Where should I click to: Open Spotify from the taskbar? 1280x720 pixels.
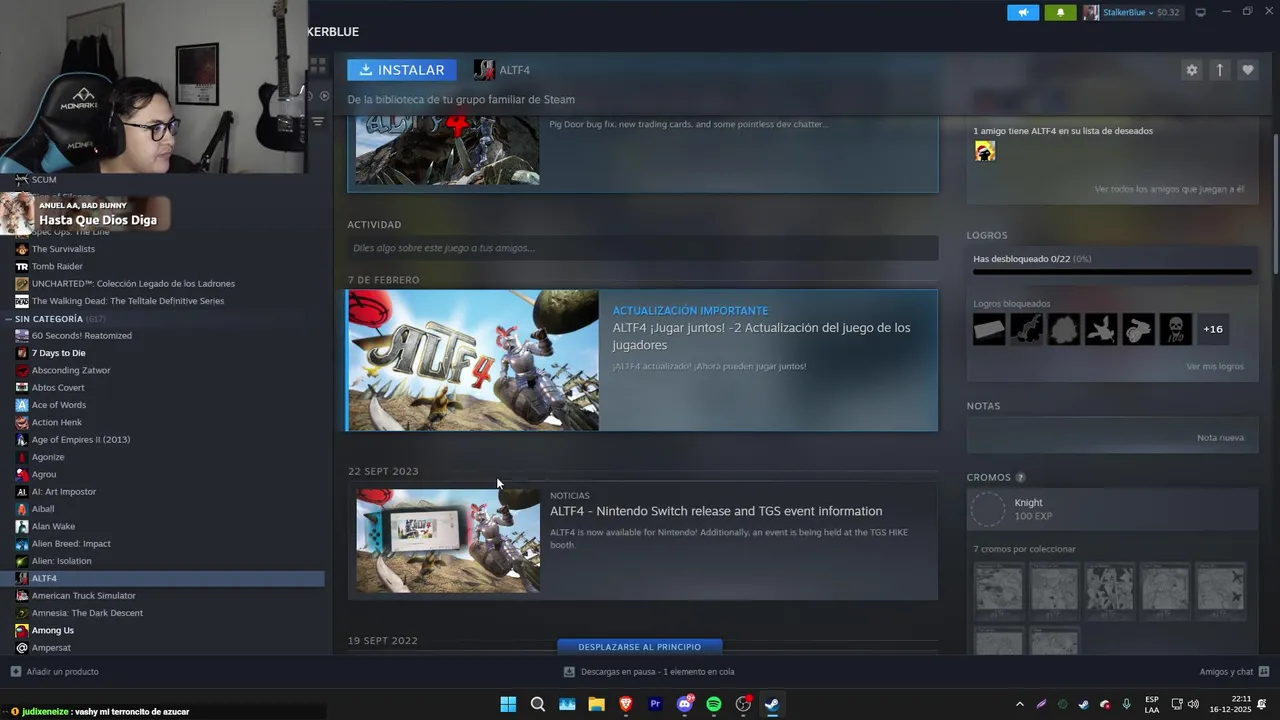[x=714, y=704]
